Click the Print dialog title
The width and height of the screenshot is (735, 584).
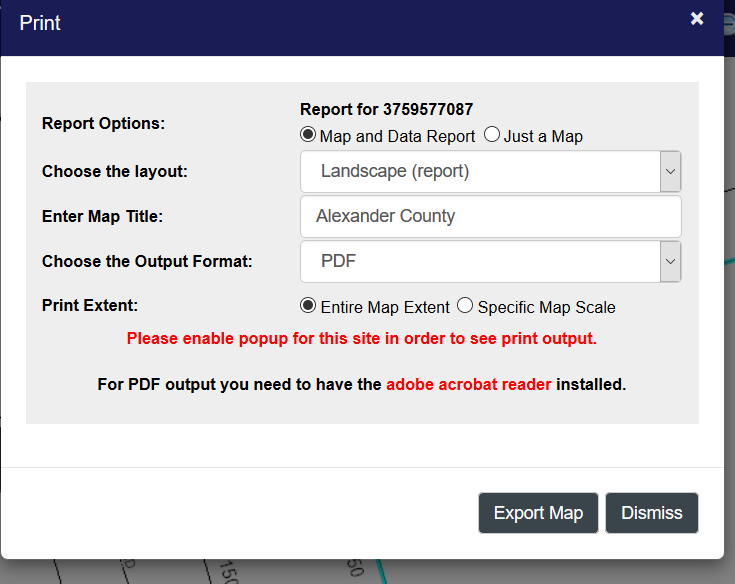point(40,22)
